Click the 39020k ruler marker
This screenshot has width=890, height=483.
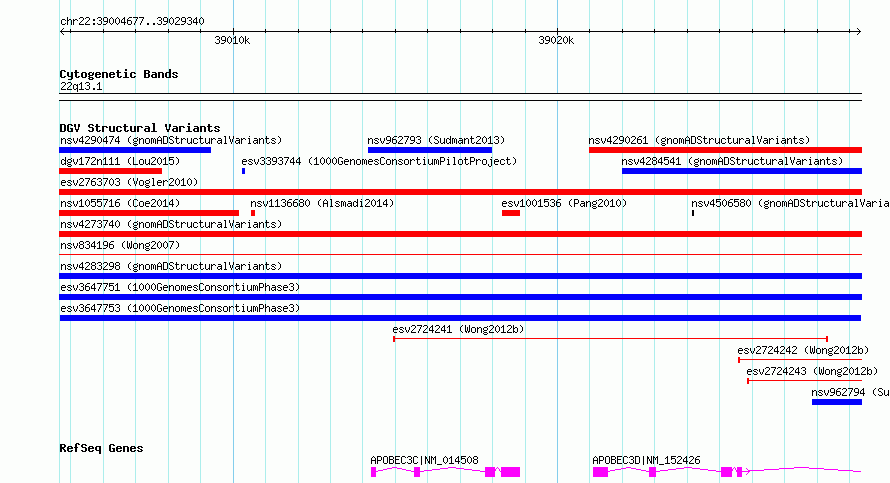[556, 40]
